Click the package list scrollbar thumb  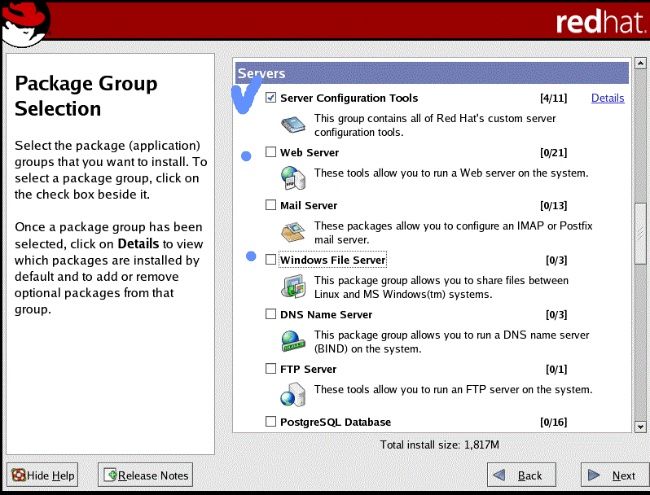(x=640, y=233)
